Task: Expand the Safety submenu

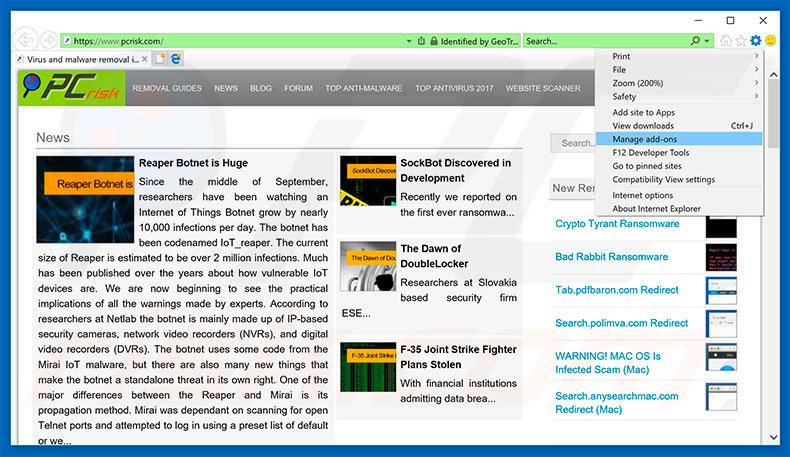Action: (679, 96)
